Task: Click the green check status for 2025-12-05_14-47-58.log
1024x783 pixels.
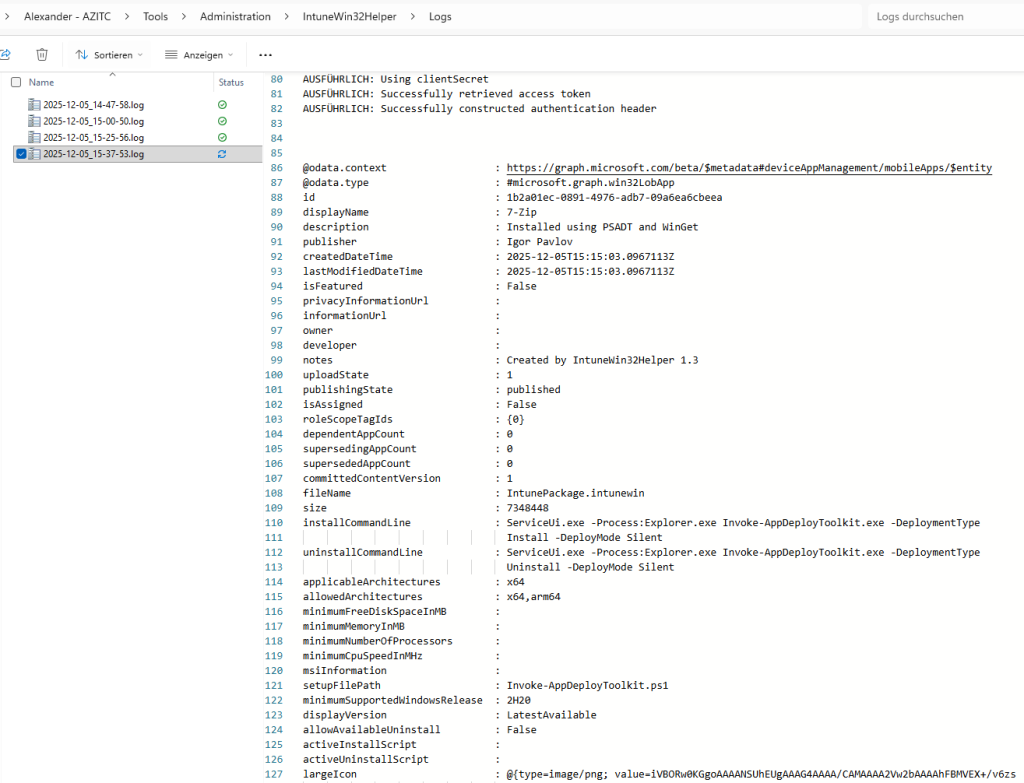Action: point(222,105)
